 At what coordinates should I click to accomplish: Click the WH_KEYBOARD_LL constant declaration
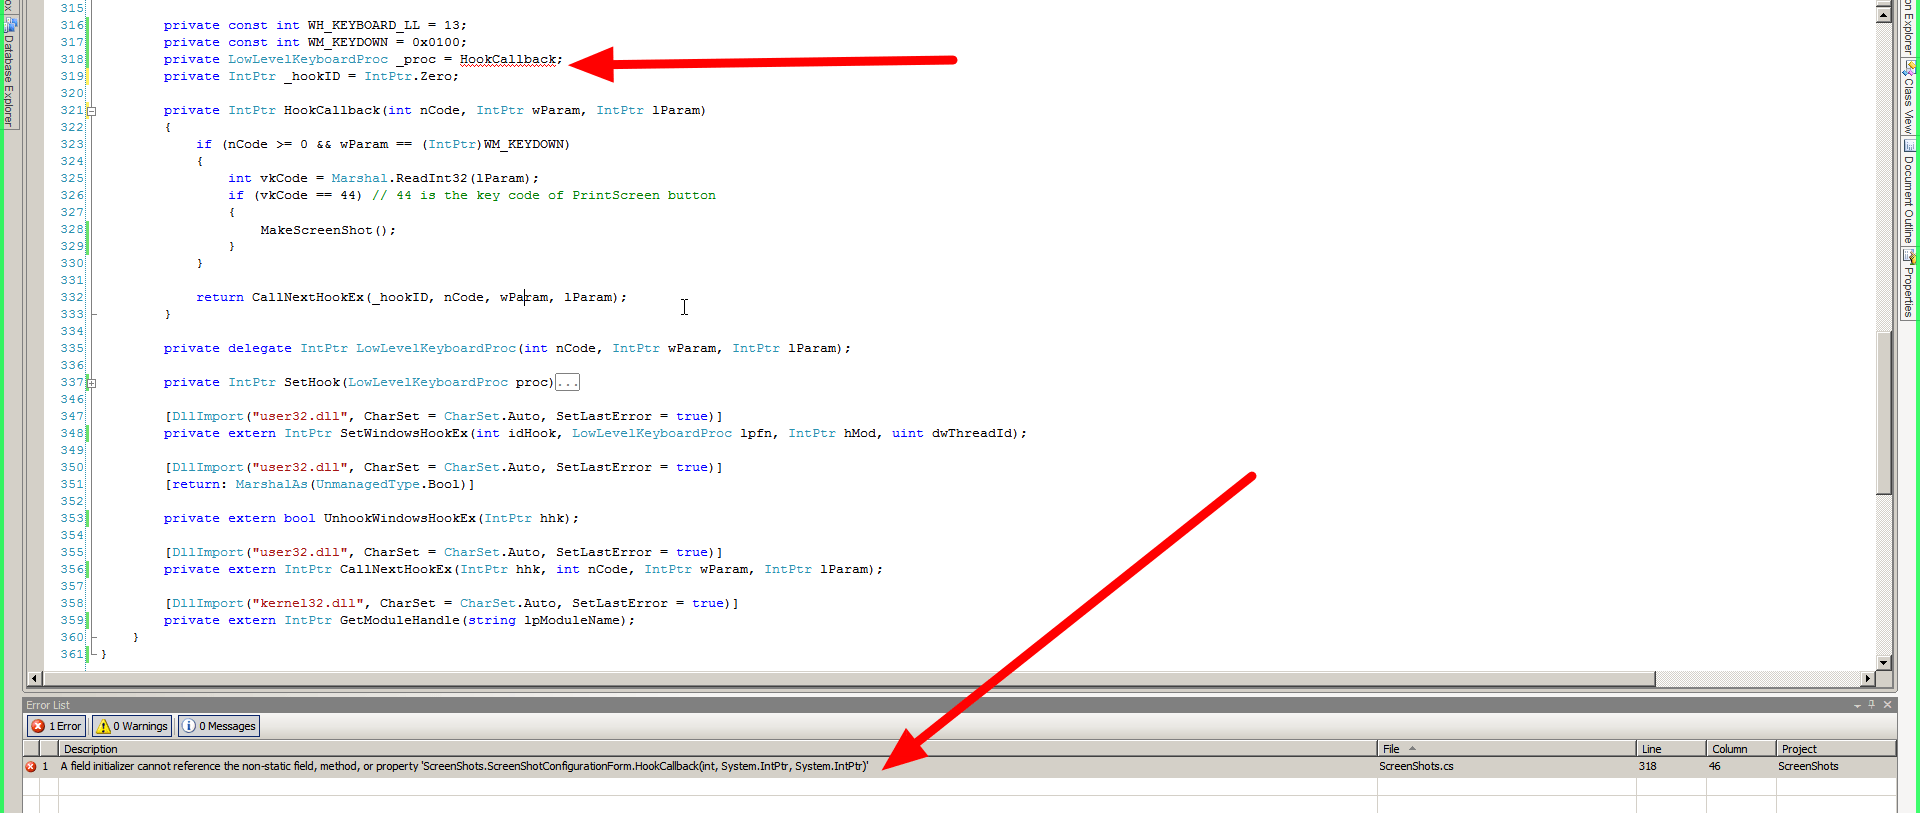tap(315, 26)
